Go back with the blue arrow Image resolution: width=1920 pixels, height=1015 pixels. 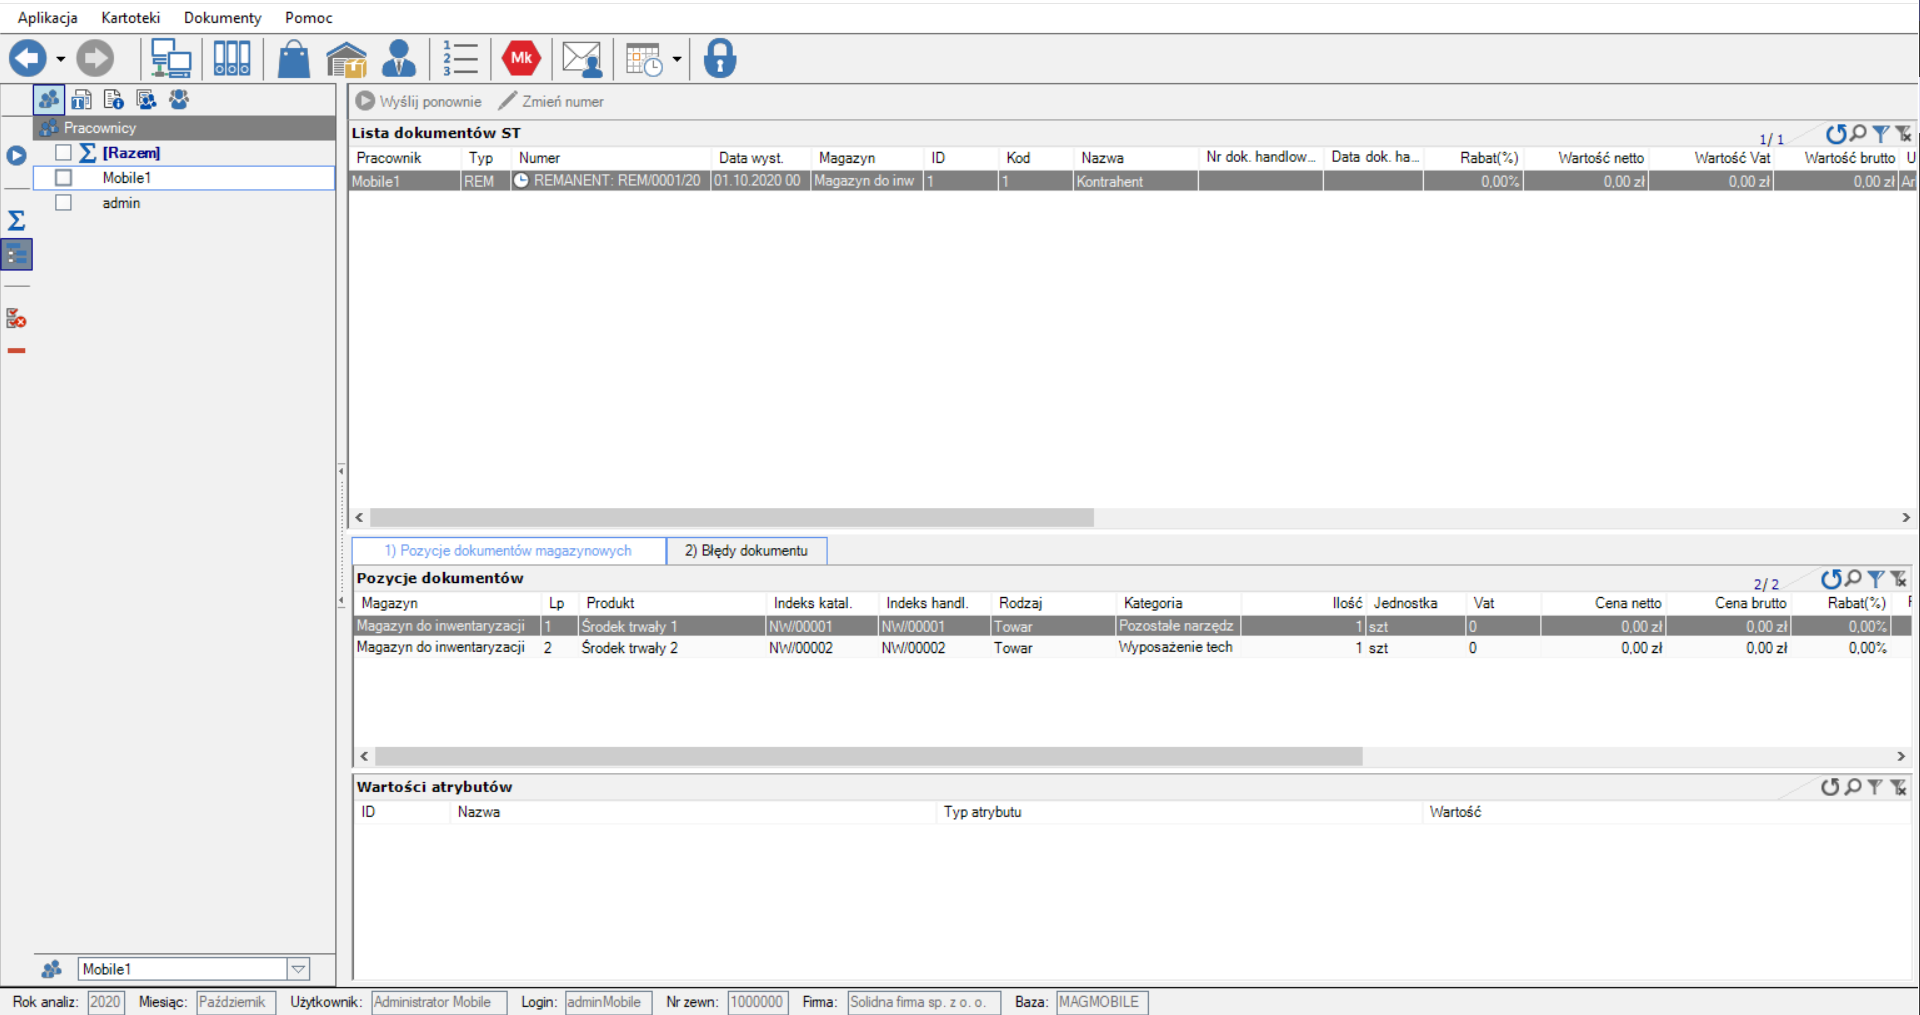pos(28,58)
